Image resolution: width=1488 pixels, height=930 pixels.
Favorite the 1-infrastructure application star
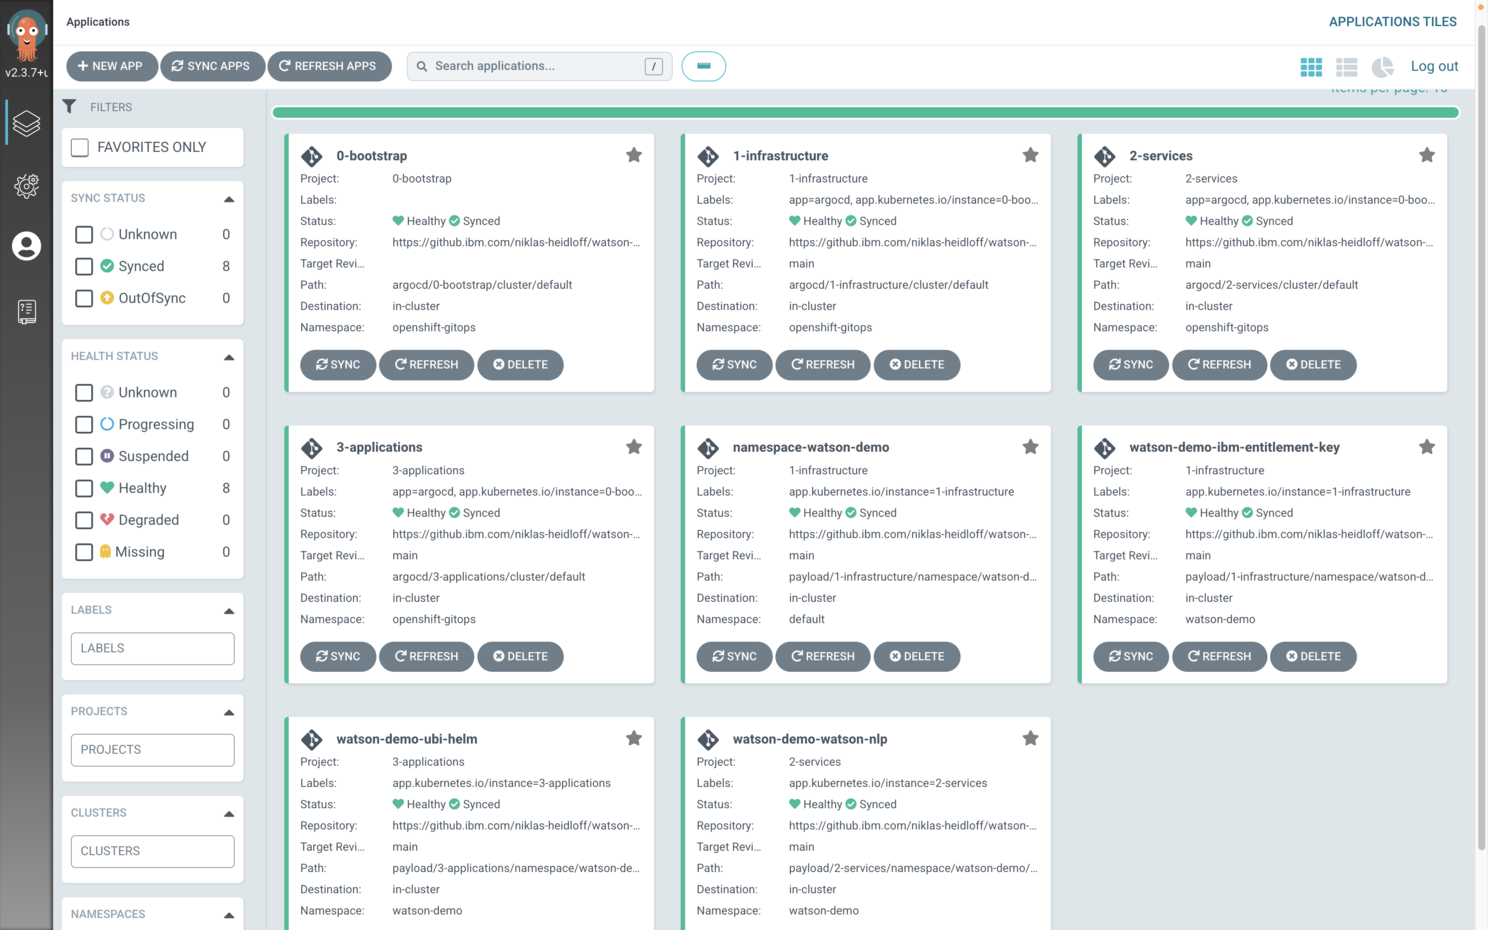(x=1030, y=155)
